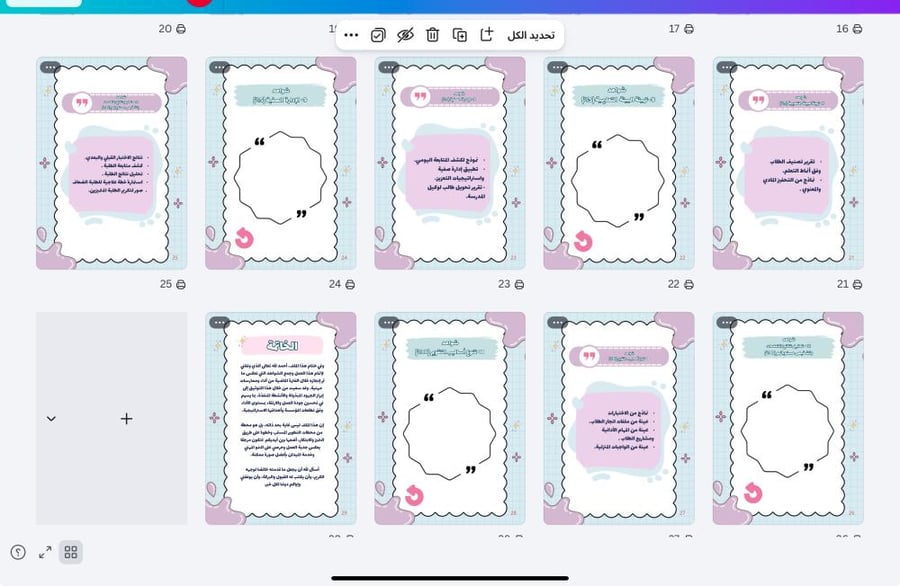Select the page 25 thumbnail
This screenshot has height=586, width=900.
pos(111,163)
